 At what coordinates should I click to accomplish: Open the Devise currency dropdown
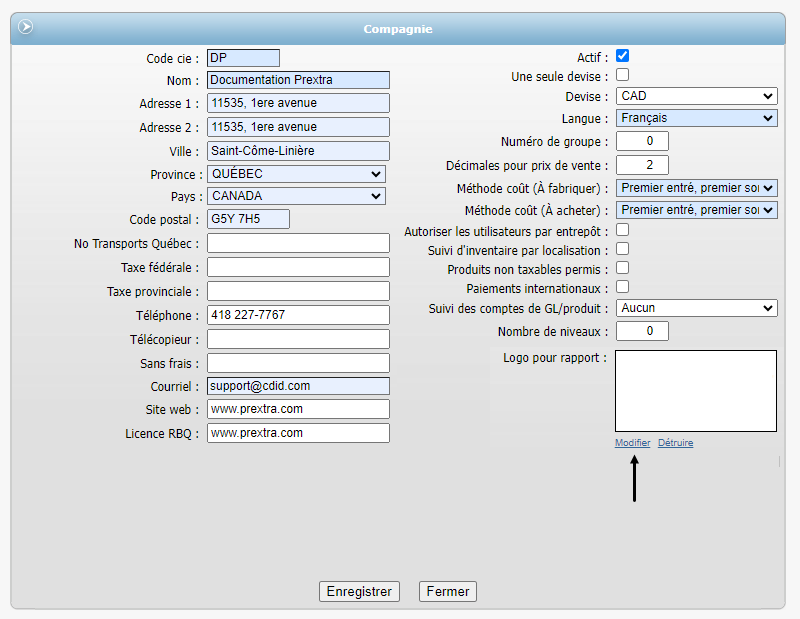[x=696, y=96]
